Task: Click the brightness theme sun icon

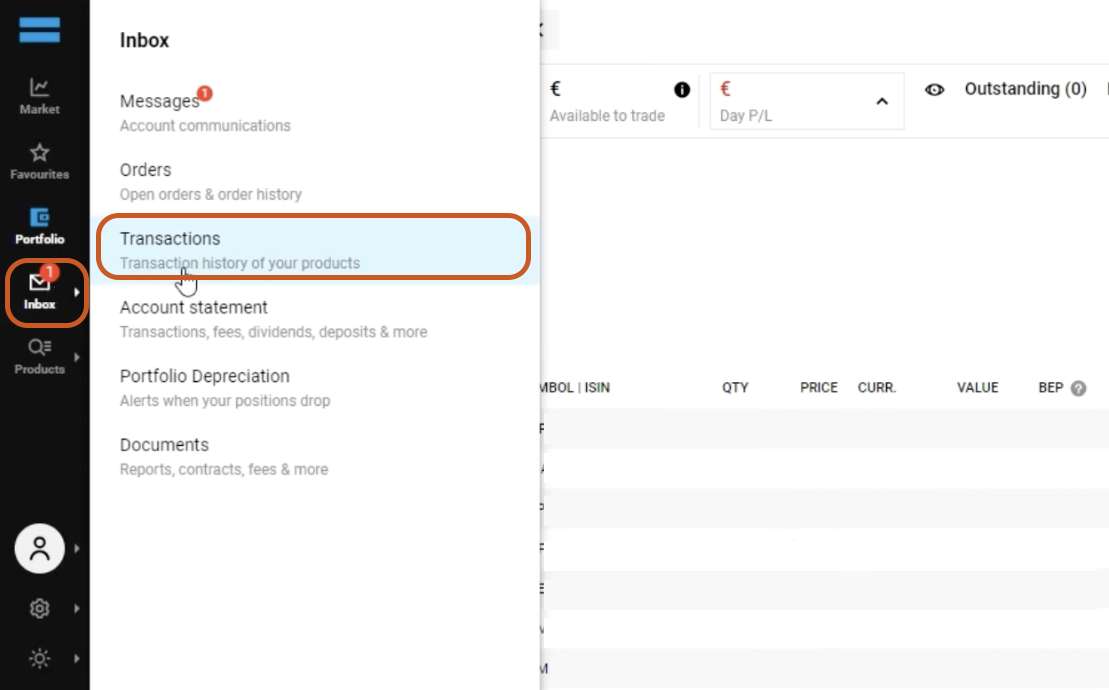Action: (40, 658)
